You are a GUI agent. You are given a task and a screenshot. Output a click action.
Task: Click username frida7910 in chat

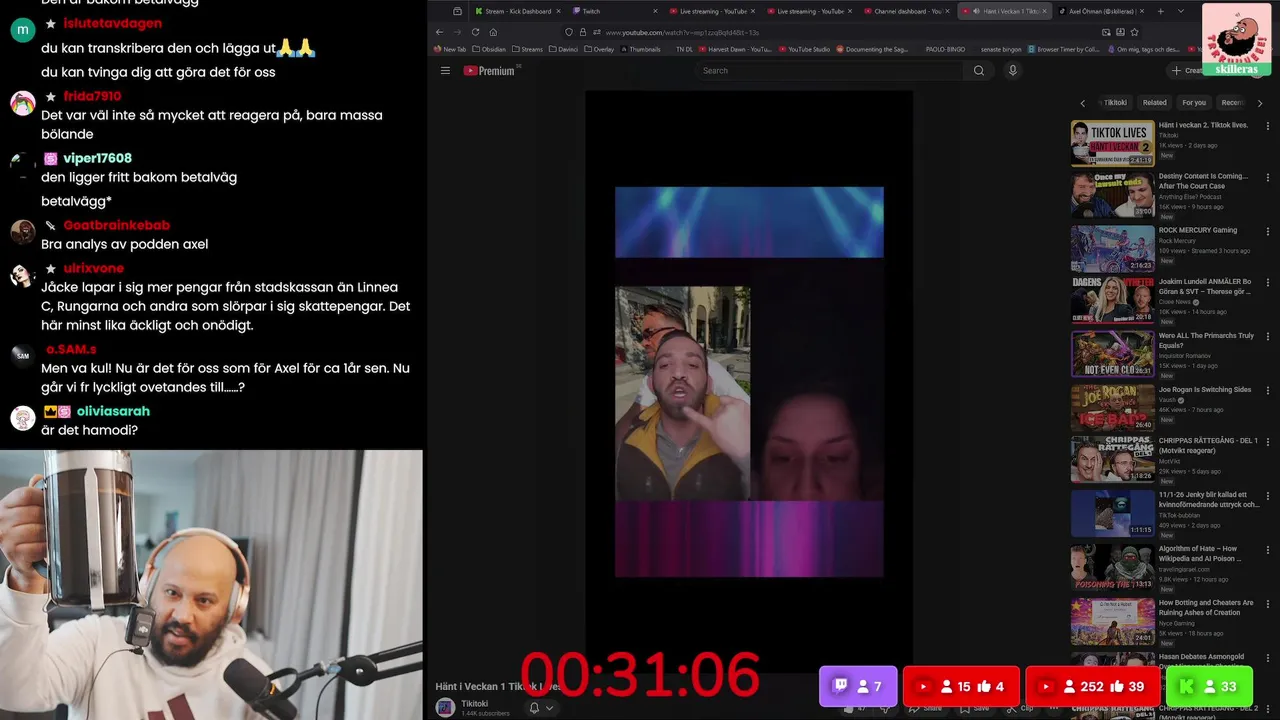92,96
